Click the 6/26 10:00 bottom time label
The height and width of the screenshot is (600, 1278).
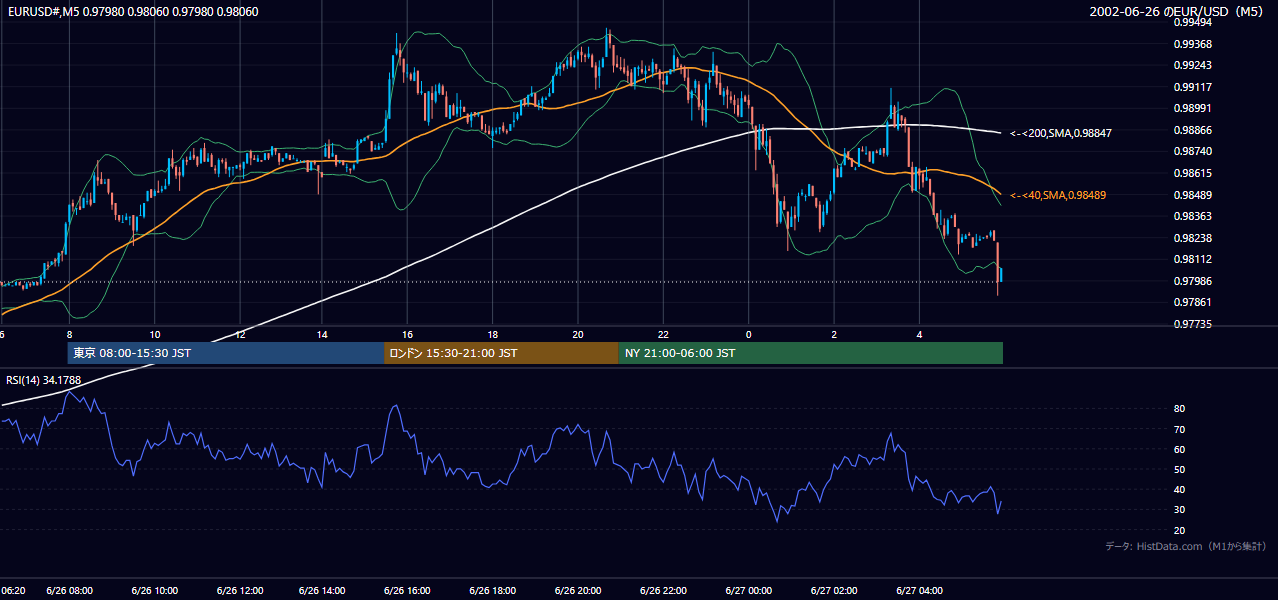[154, 591]
